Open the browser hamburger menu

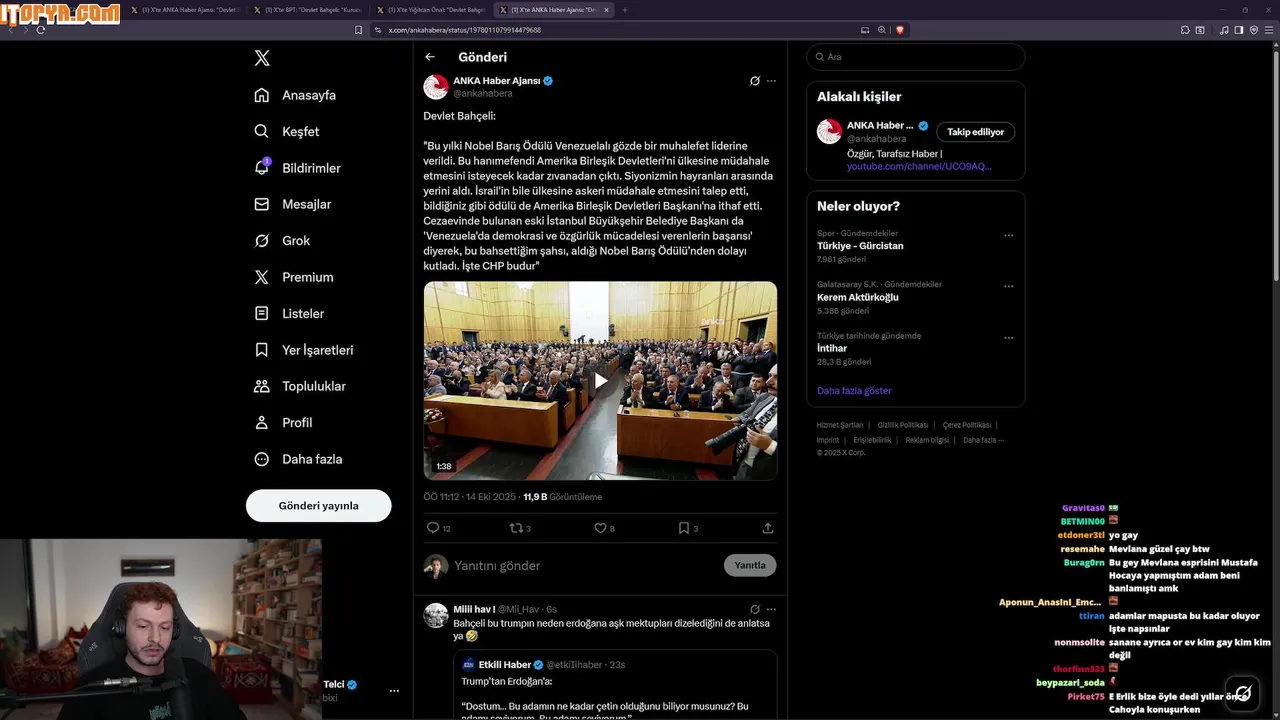tap(1269, 30)
